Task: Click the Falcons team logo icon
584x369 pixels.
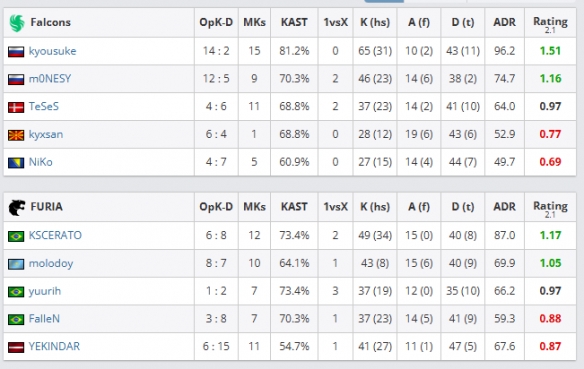Action: point(17,23)
